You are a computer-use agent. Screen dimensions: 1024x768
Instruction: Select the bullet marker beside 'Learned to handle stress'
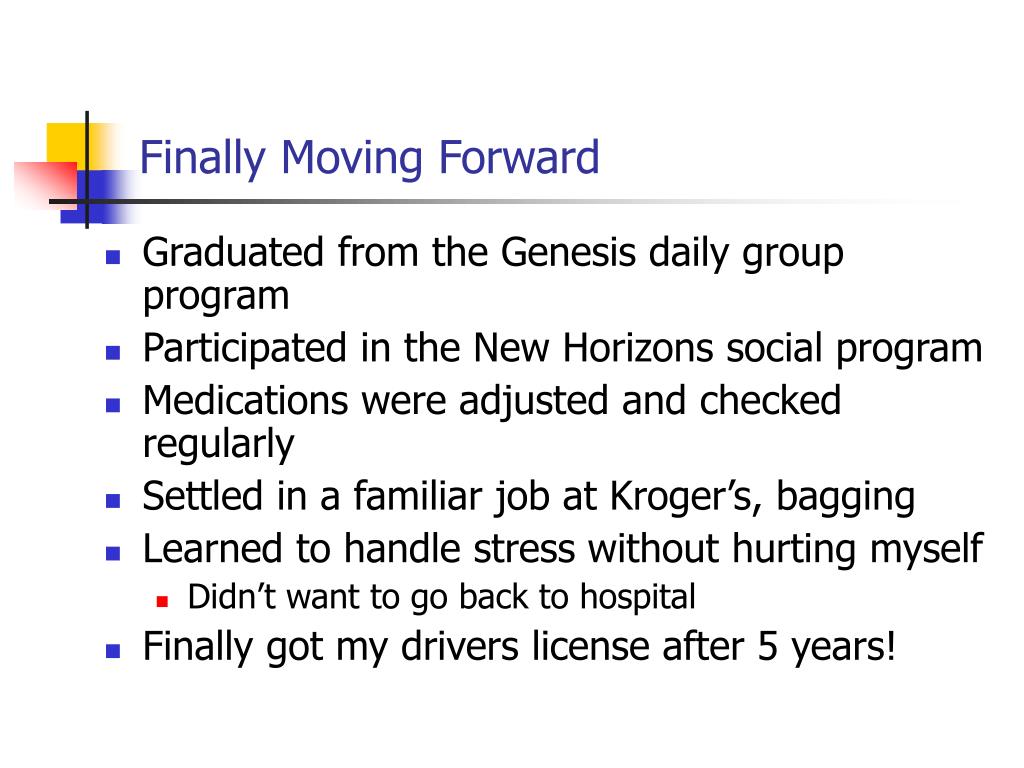click(x=113, y=553)
